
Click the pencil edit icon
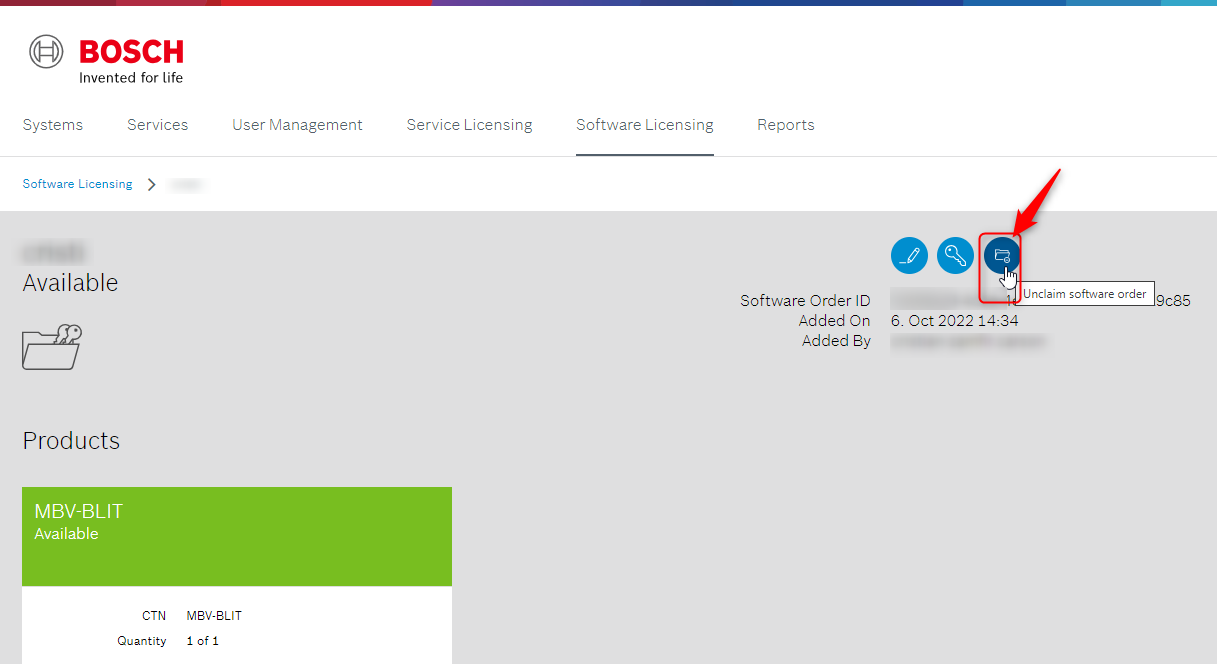(909, 256)
